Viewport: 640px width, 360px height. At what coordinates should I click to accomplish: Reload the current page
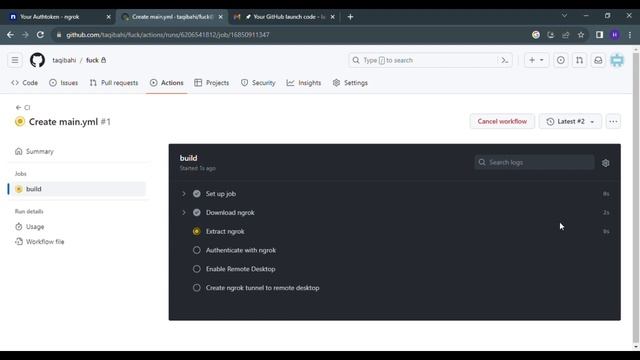coord(40,35)
